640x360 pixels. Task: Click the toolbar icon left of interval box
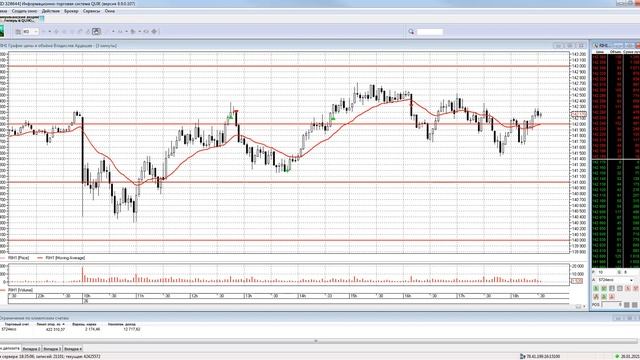(18, 31)
